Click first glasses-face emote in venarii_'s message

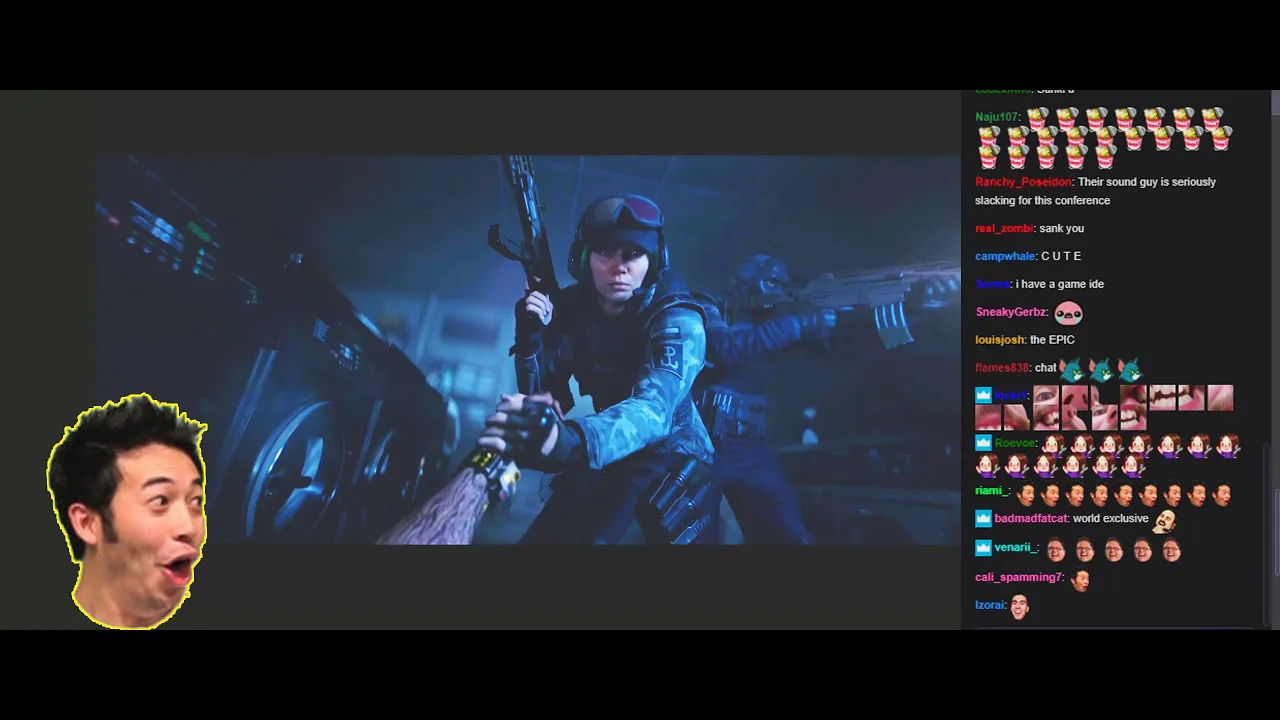click(1055, 549)
